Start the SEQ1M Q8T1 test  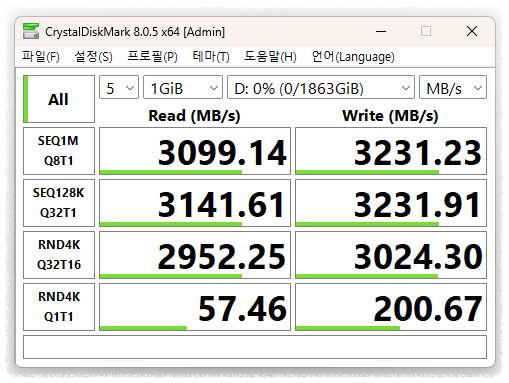pyautogui.click(x=59, y=151)
